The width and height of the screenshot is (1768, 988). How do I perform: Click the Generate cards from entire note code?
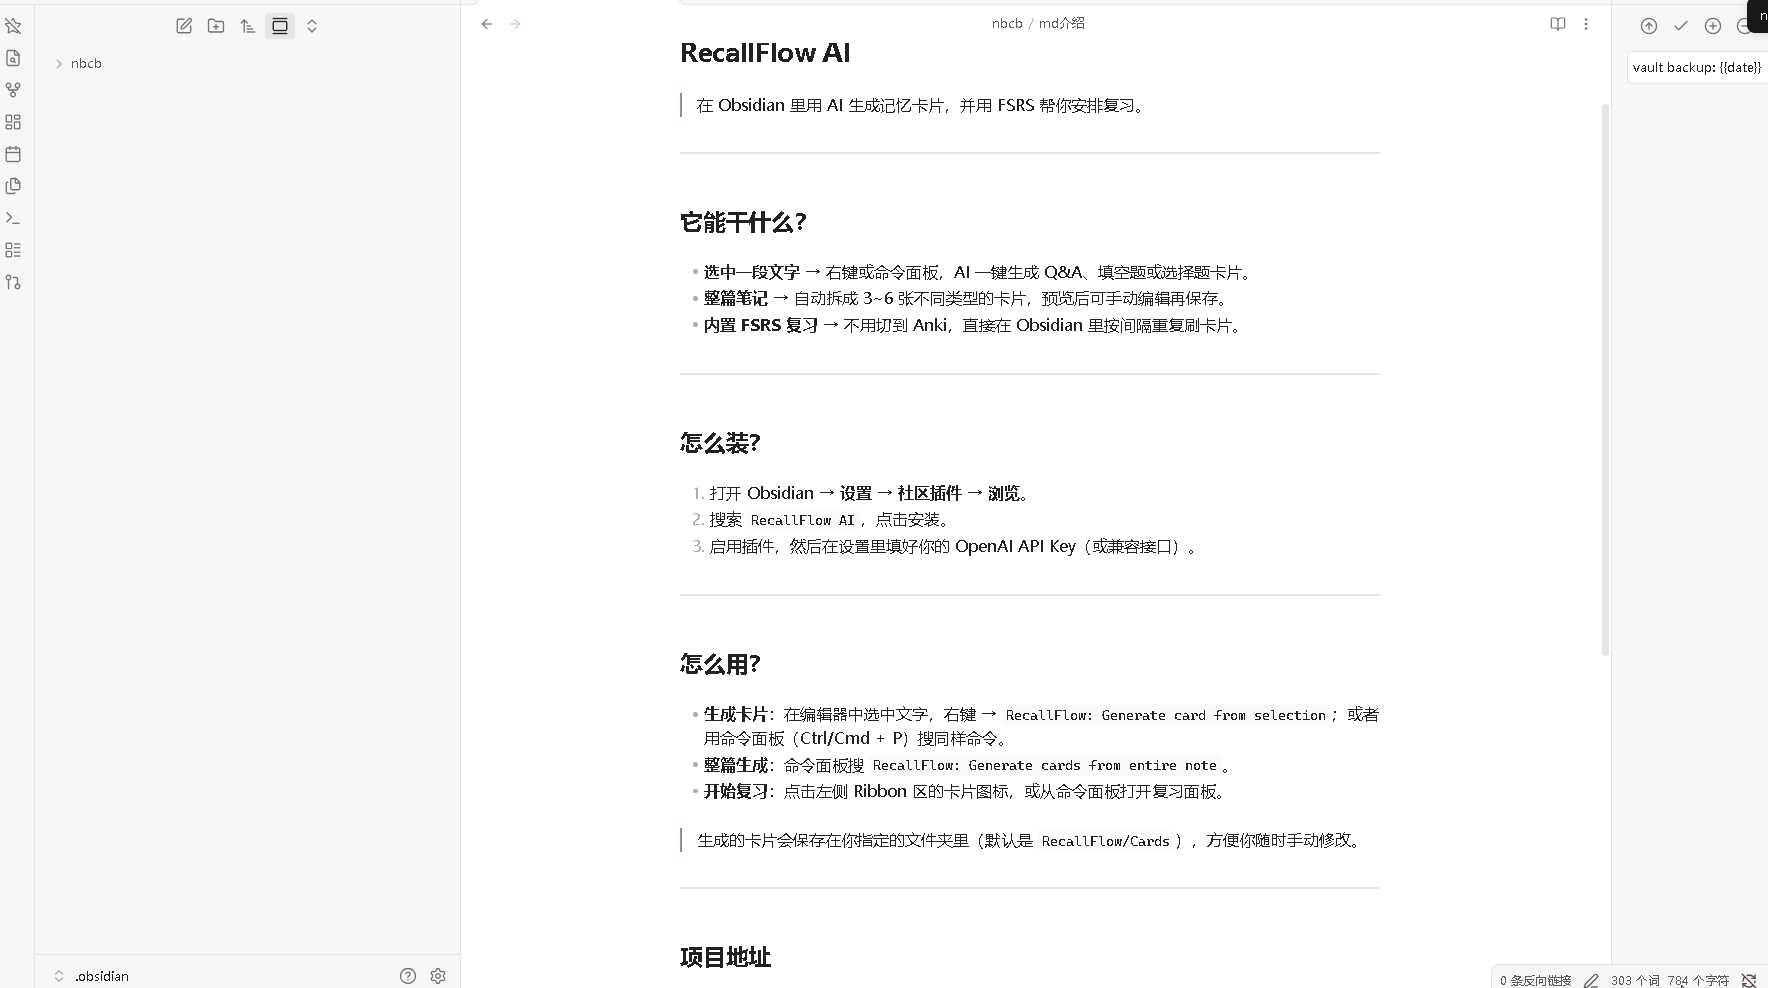(x=1045, y=765)
